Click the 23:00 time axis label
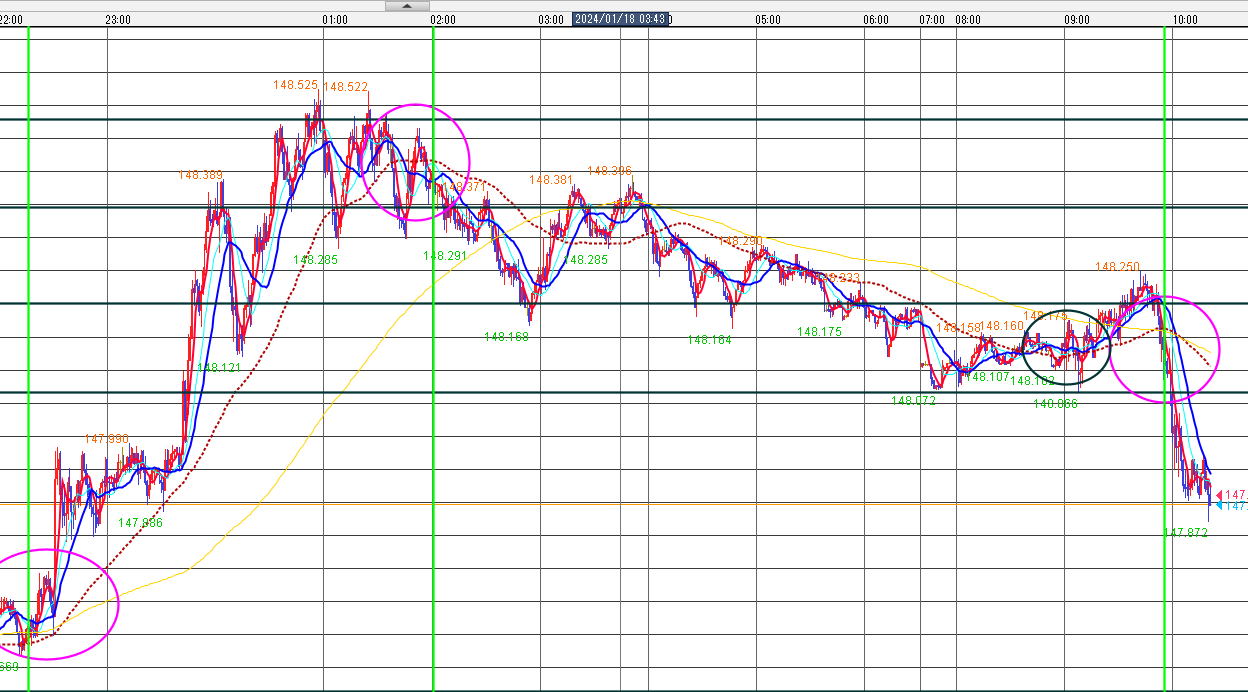This screenshot has width=1248, height=692. 118,19
